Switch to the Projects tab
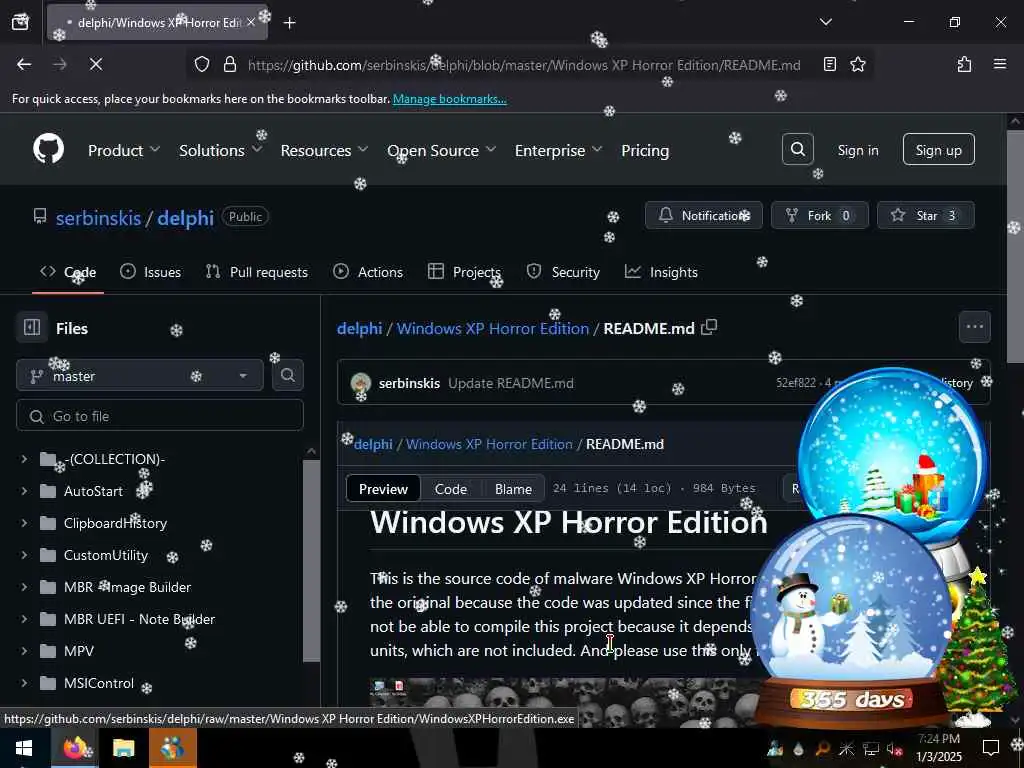The height and width of the screenshot is (768, 1024). 464,272
